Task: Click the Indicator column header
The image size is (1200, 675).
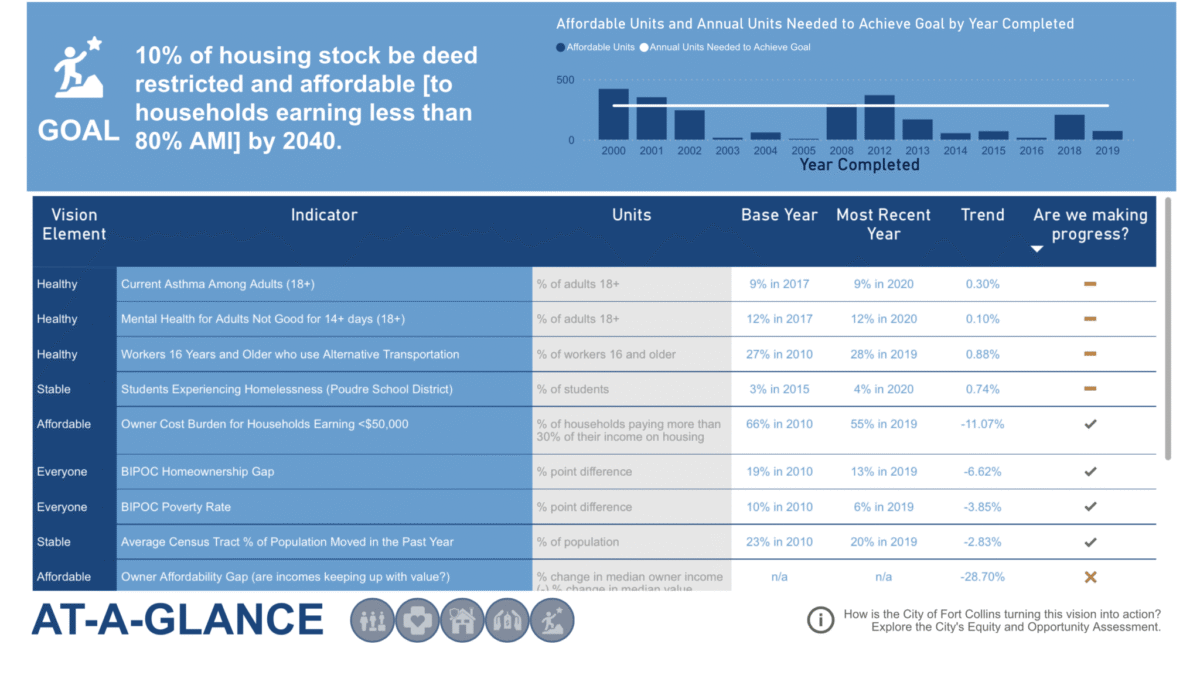Action: [x=324, y=215]
